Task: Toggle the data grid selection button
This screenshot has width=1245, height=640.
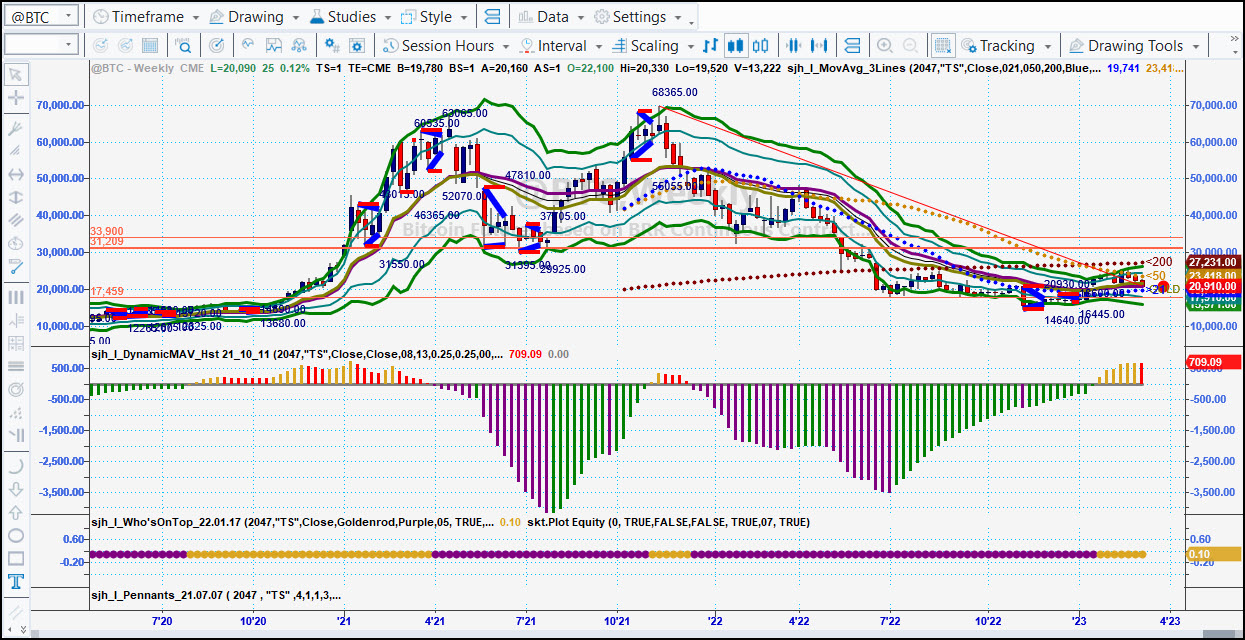Action: coord(942,45)
